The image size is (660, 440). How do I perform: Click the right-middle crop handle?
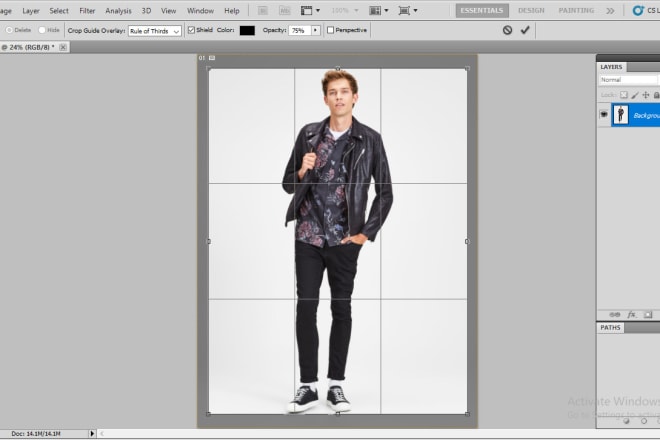click(467, 241)
